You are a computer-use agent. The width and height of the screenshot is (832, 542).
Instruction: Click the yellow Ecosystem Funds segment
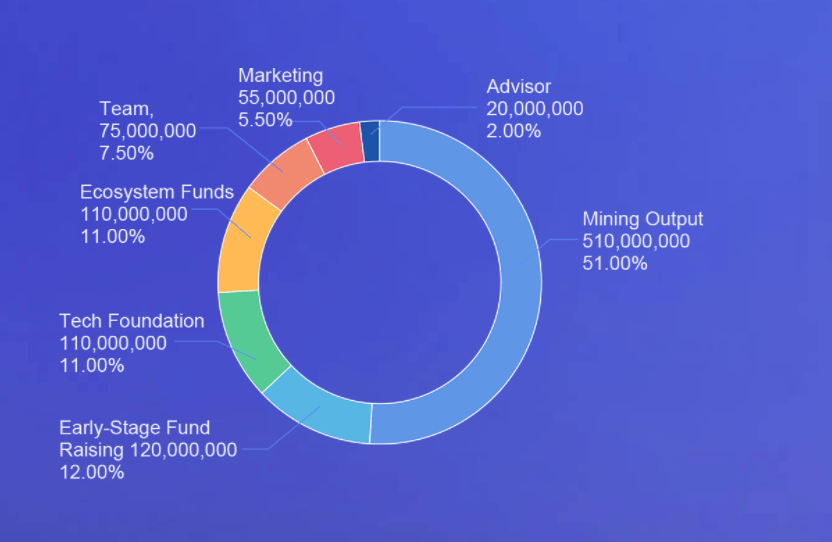241,239
